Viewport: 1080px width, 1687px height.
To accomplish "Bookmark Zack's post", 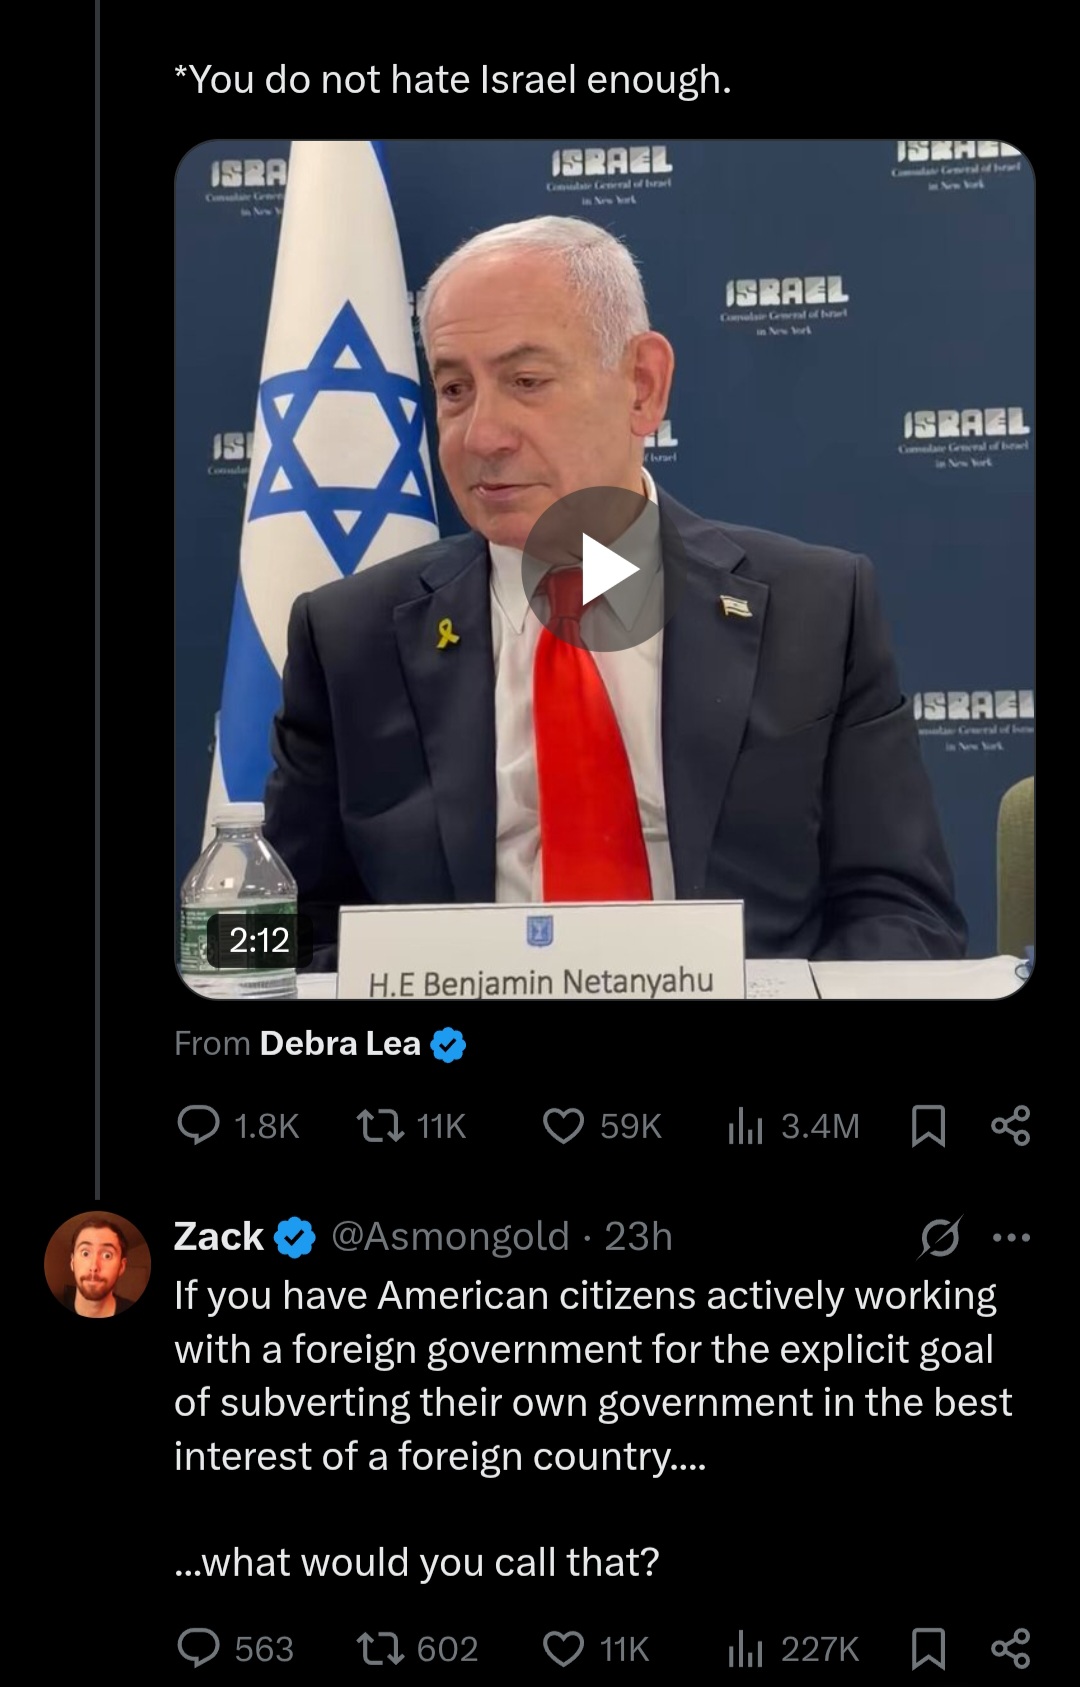I will coord(928,1648).
